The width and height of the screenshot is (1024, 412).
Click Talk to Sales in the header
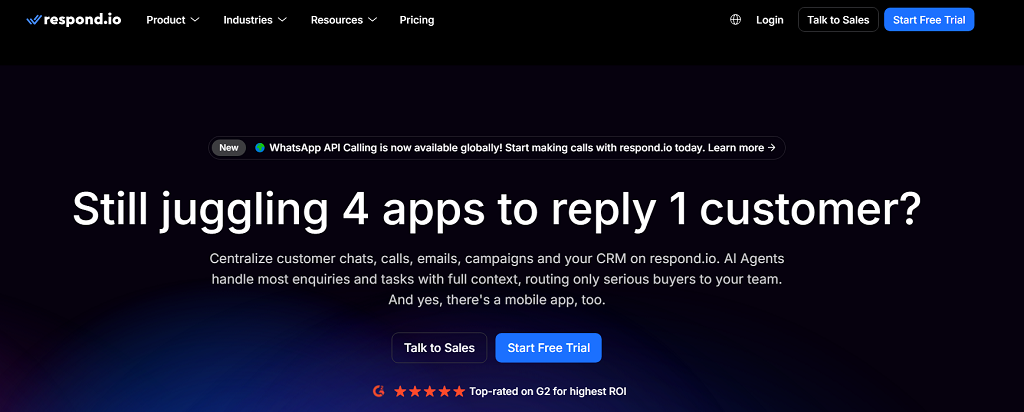click(x=838, y=20)
